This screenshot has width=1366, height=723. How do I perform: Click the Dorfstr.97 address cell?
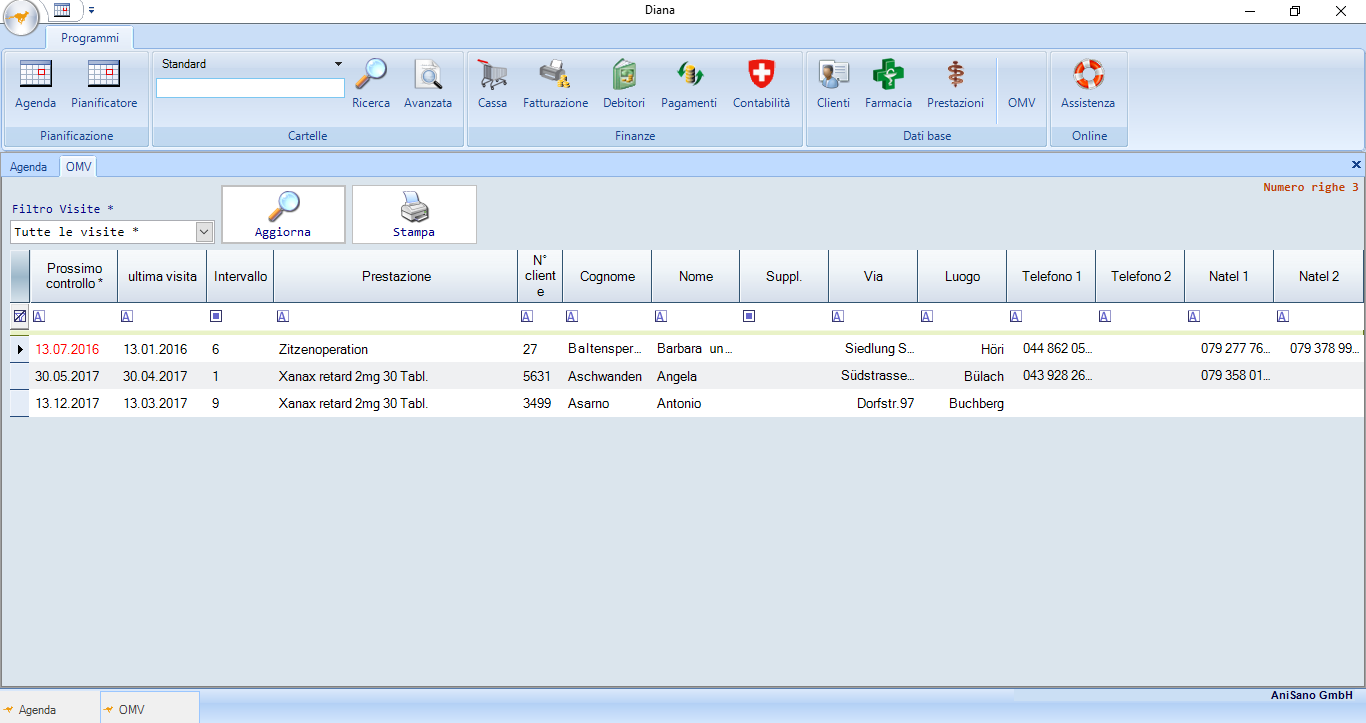pos(873,404)
